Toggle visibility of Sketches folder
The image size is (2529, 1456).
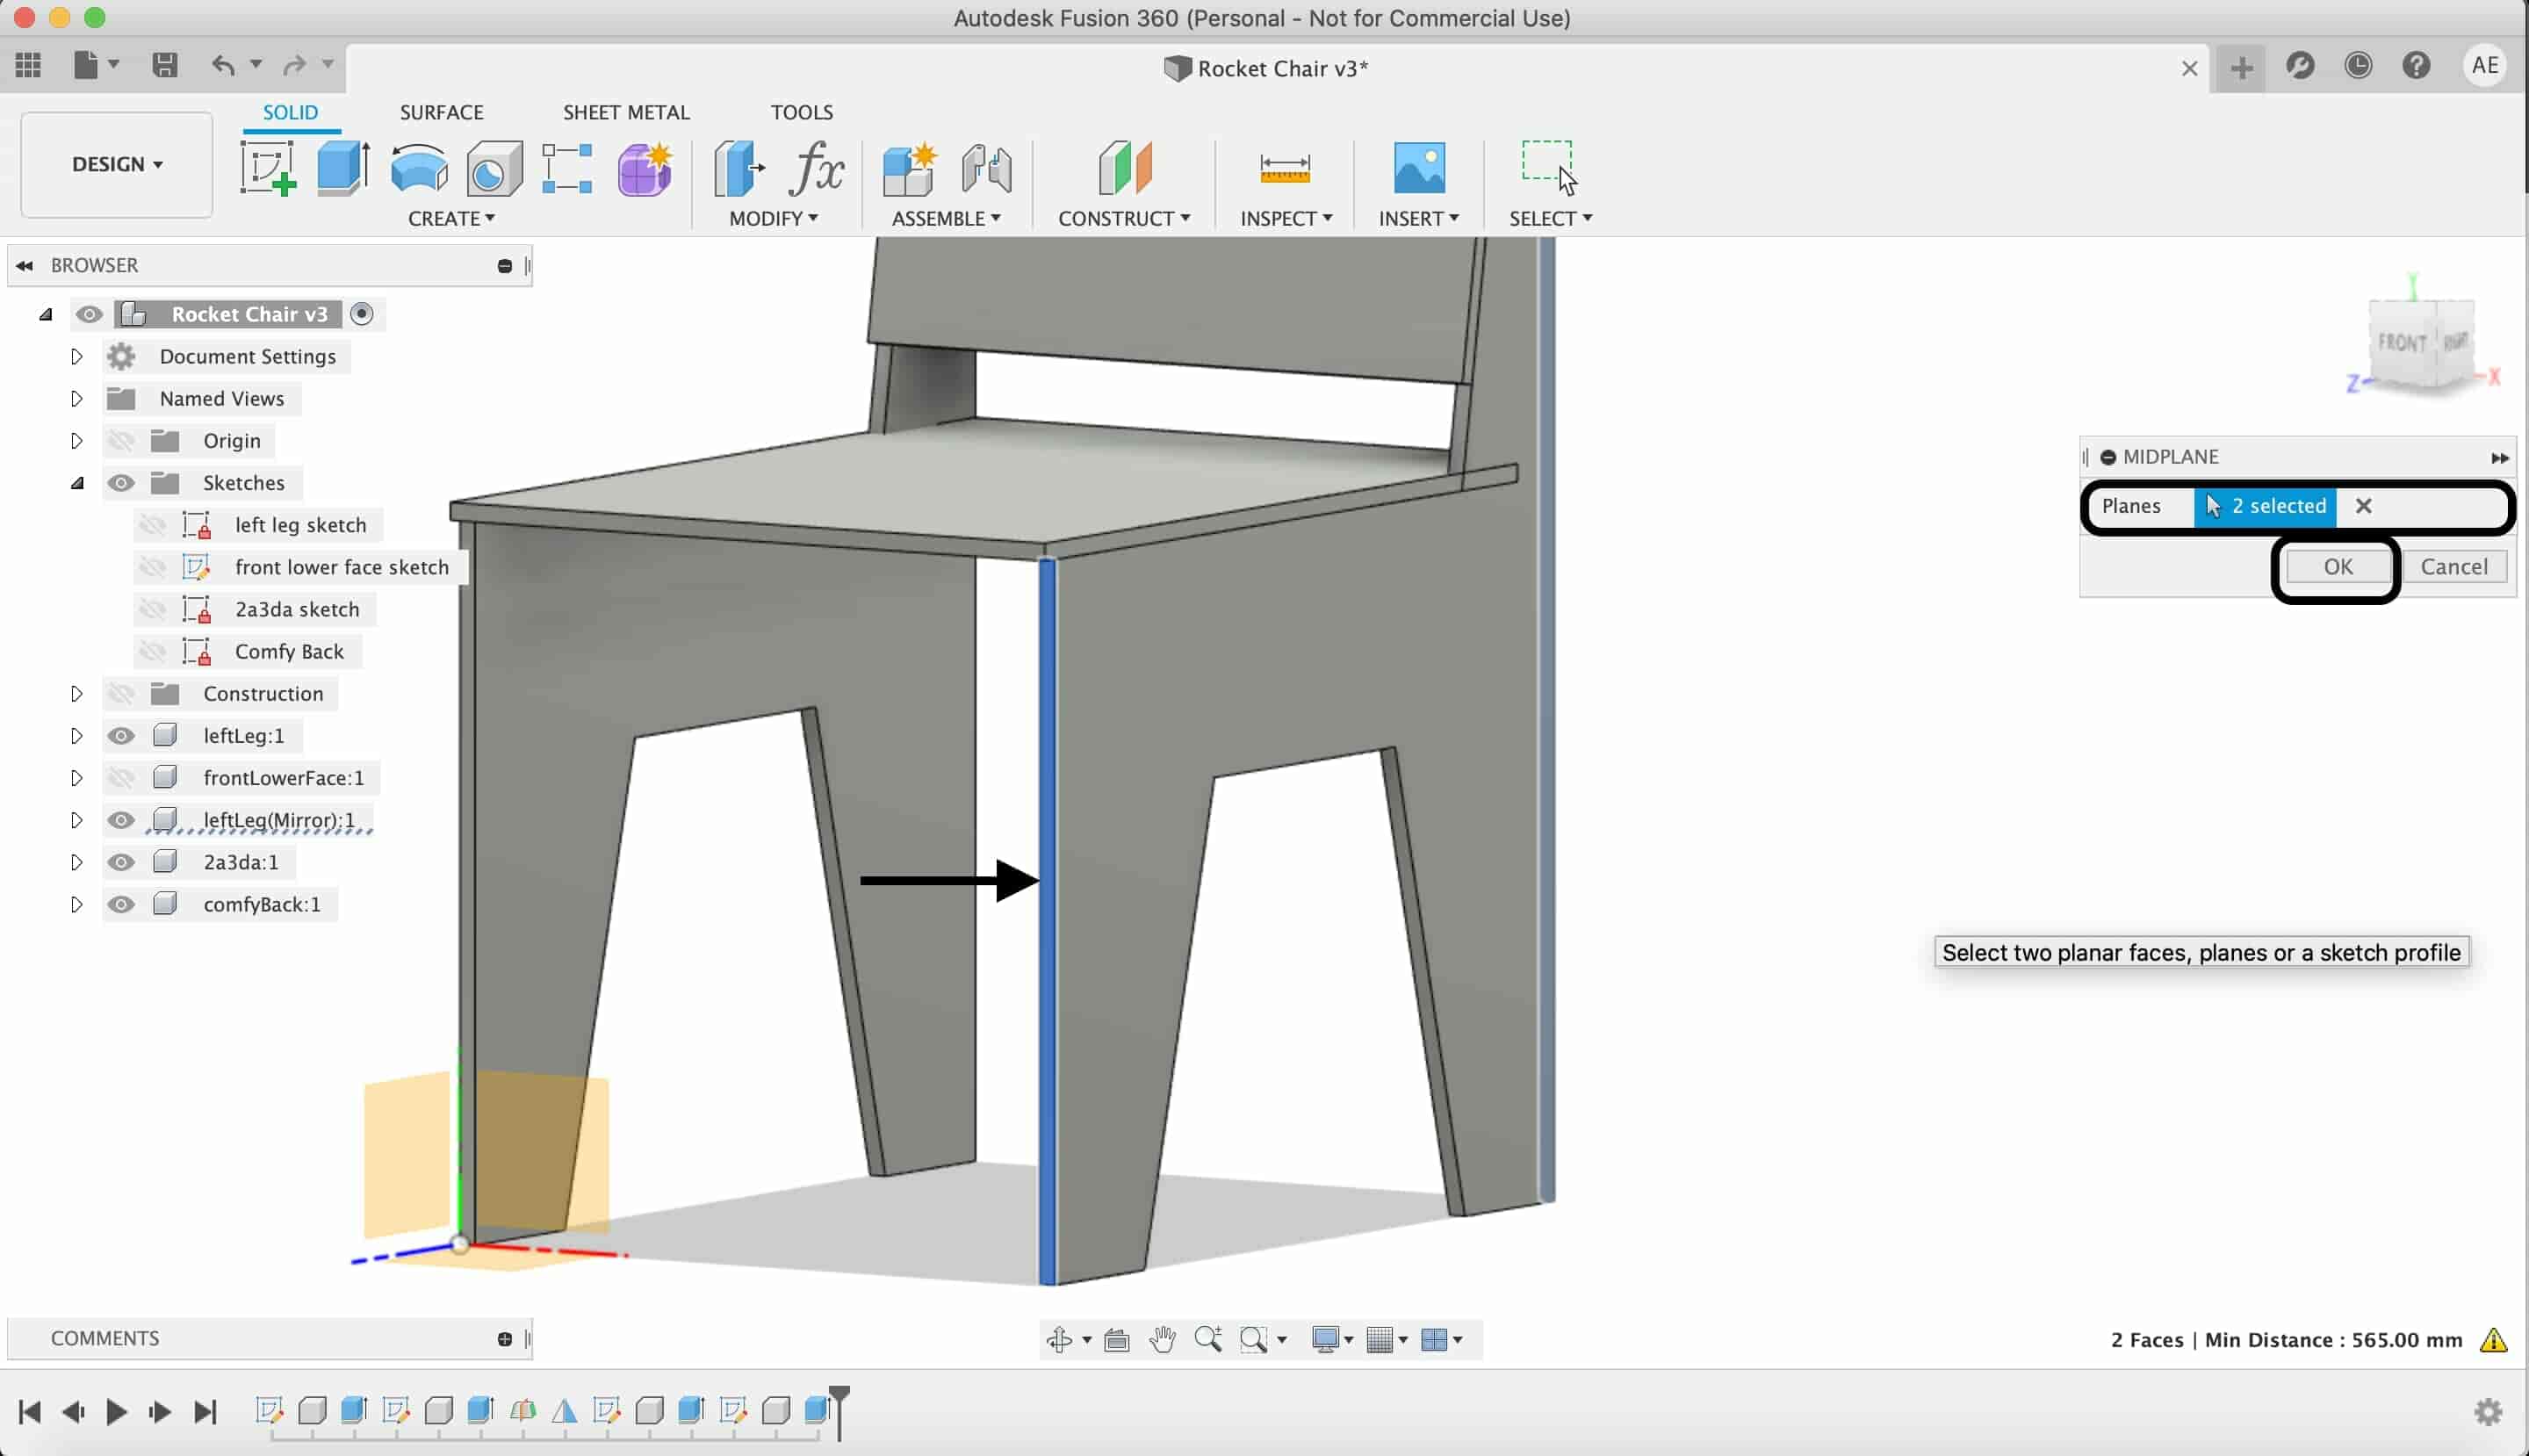click(x=121, y=483)
